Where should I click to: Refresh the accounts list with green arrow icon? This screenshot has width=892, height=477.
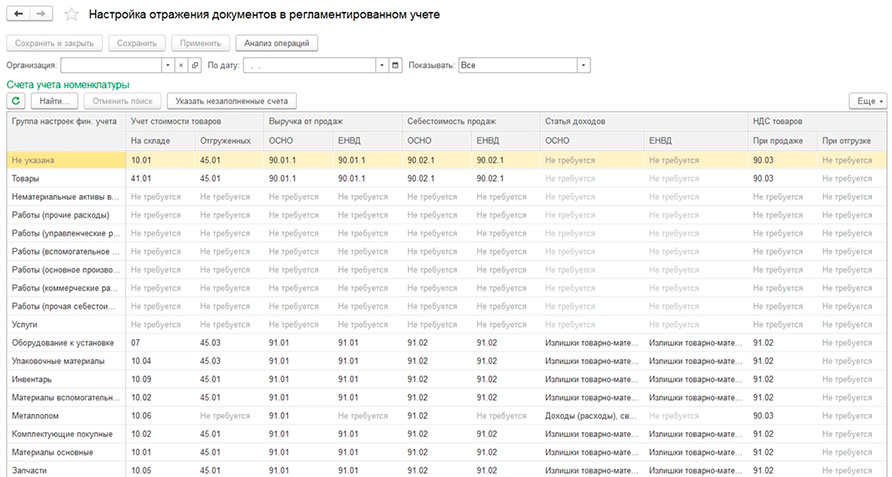click(x=16, y=101)
